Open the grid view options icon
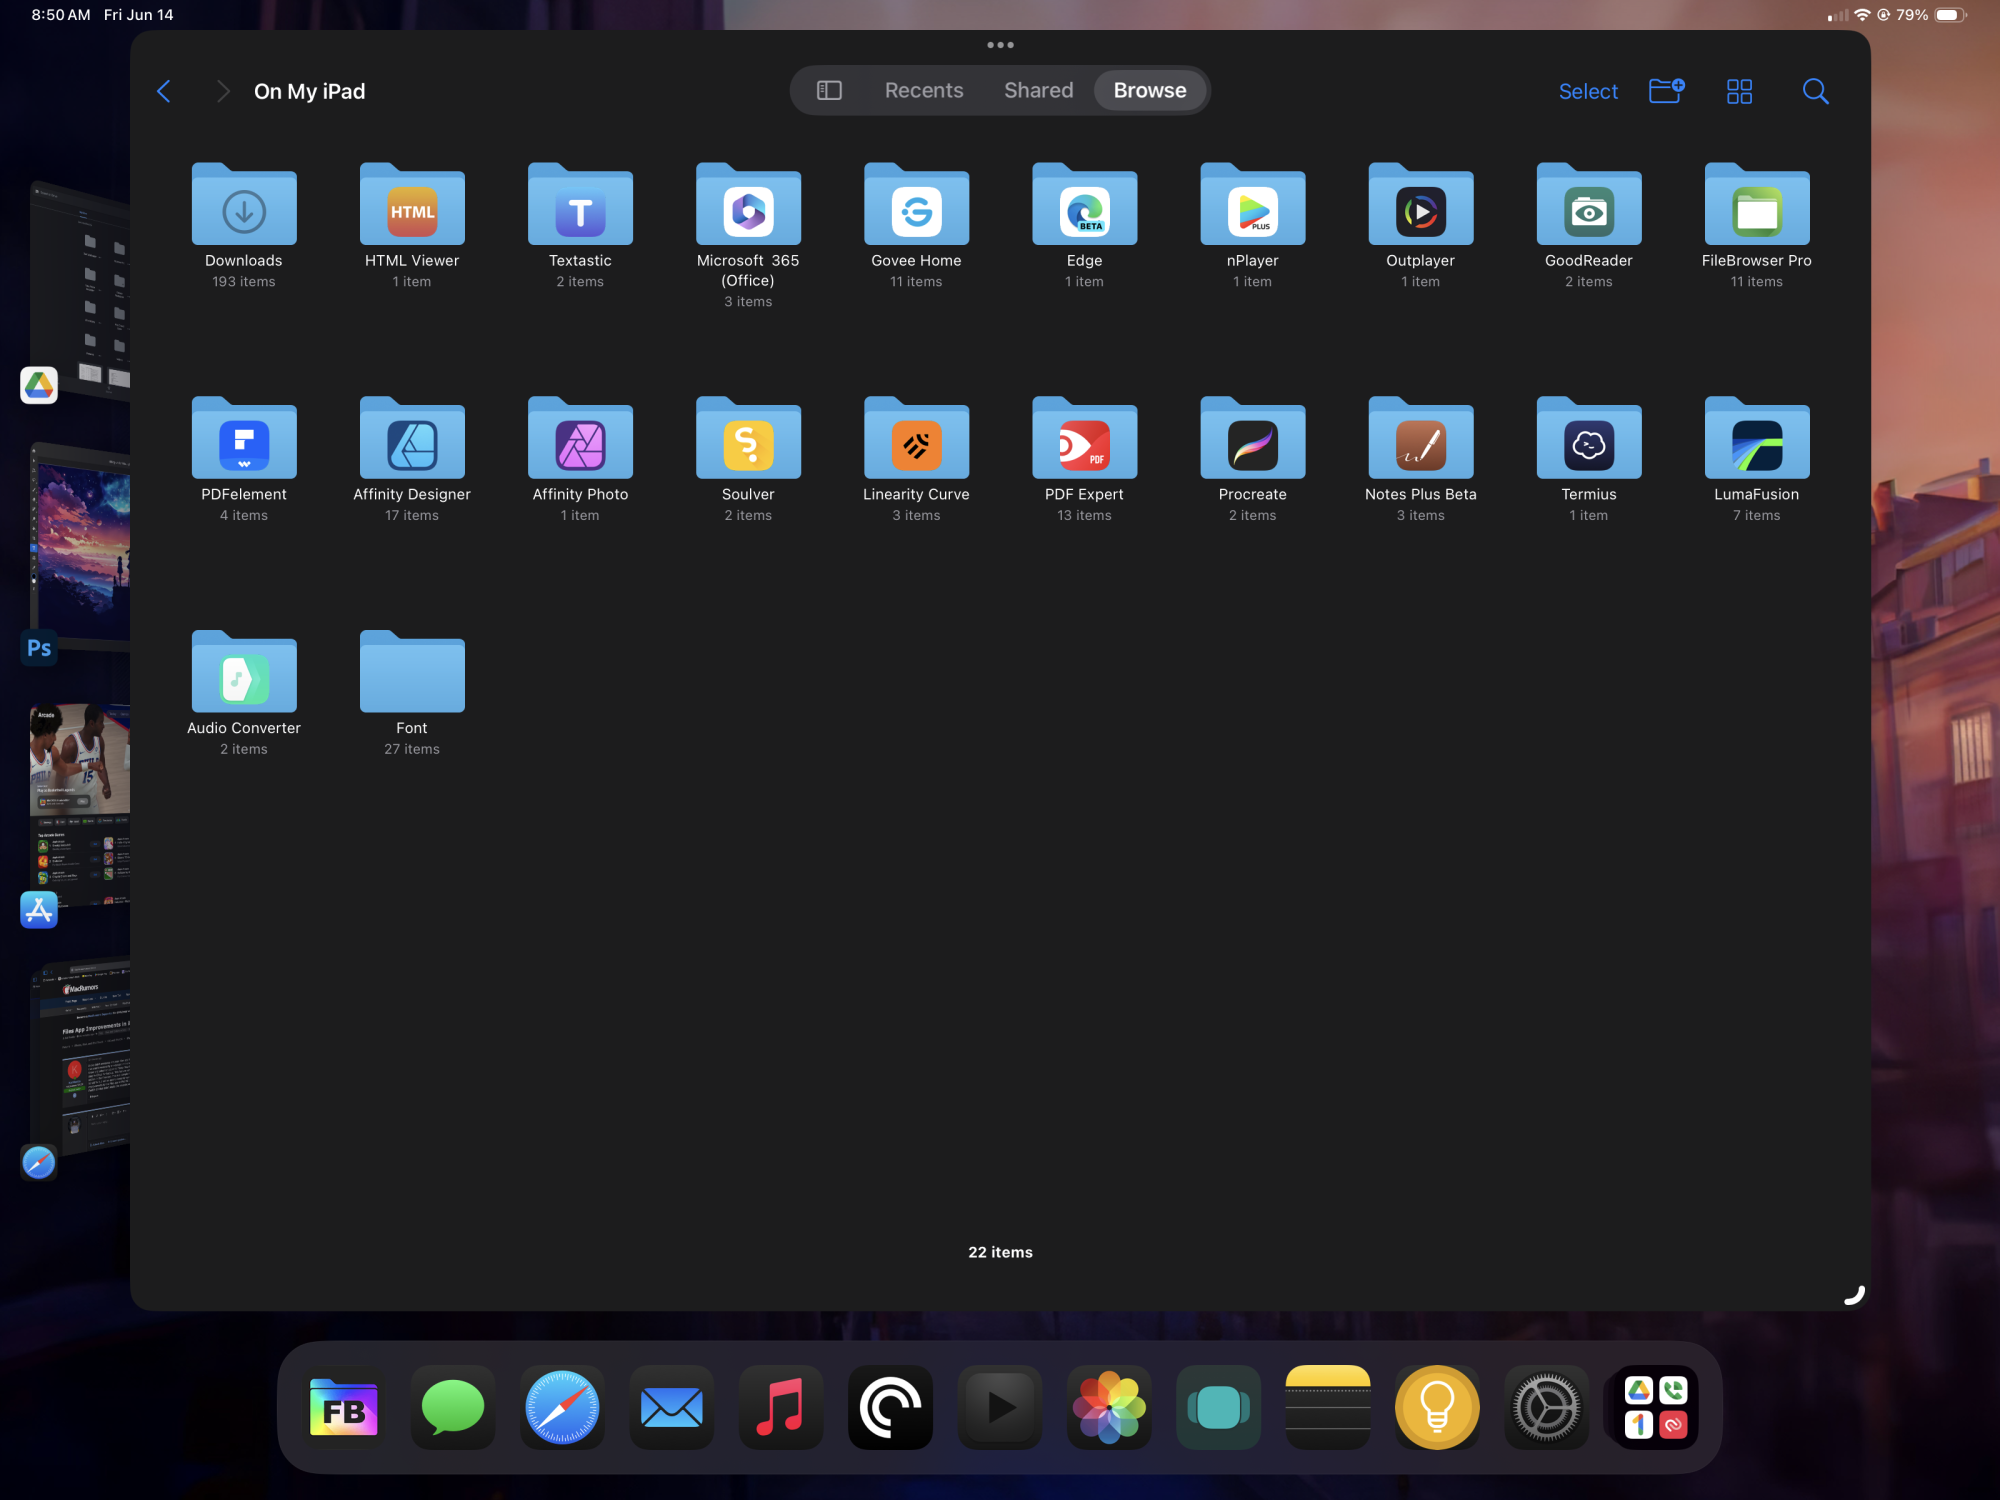Viewport: 2000px width, 1500px height. pyautogui.click(x=1739, y=92)
